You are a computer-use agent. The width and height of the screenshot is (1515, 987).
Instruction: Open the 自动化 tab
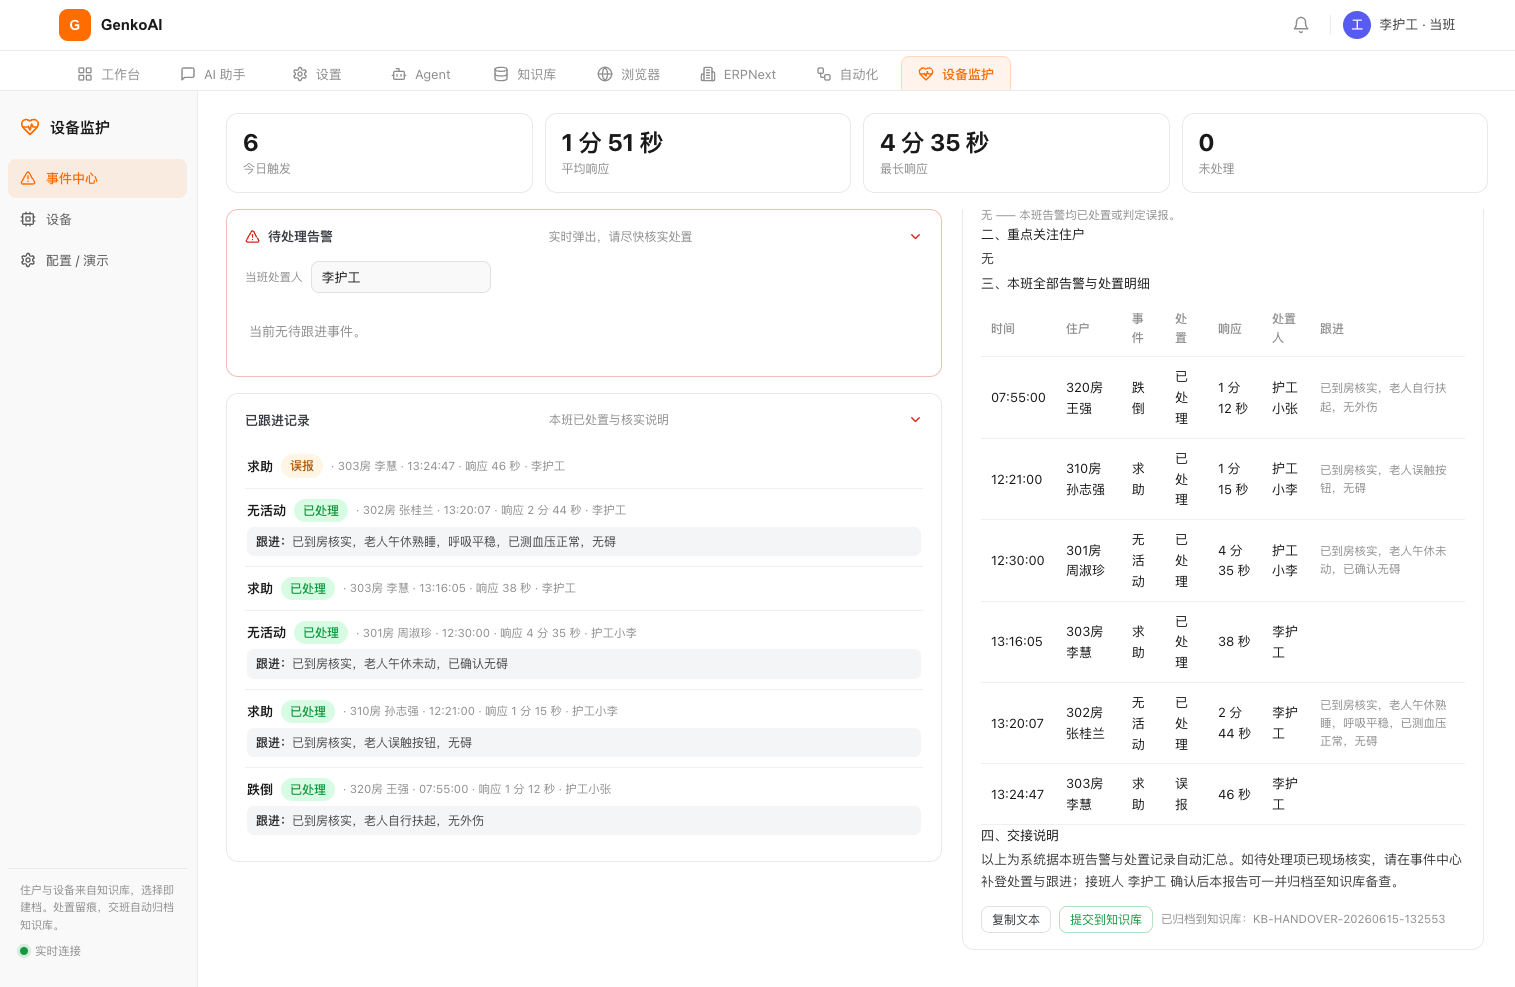pos(848,74)
